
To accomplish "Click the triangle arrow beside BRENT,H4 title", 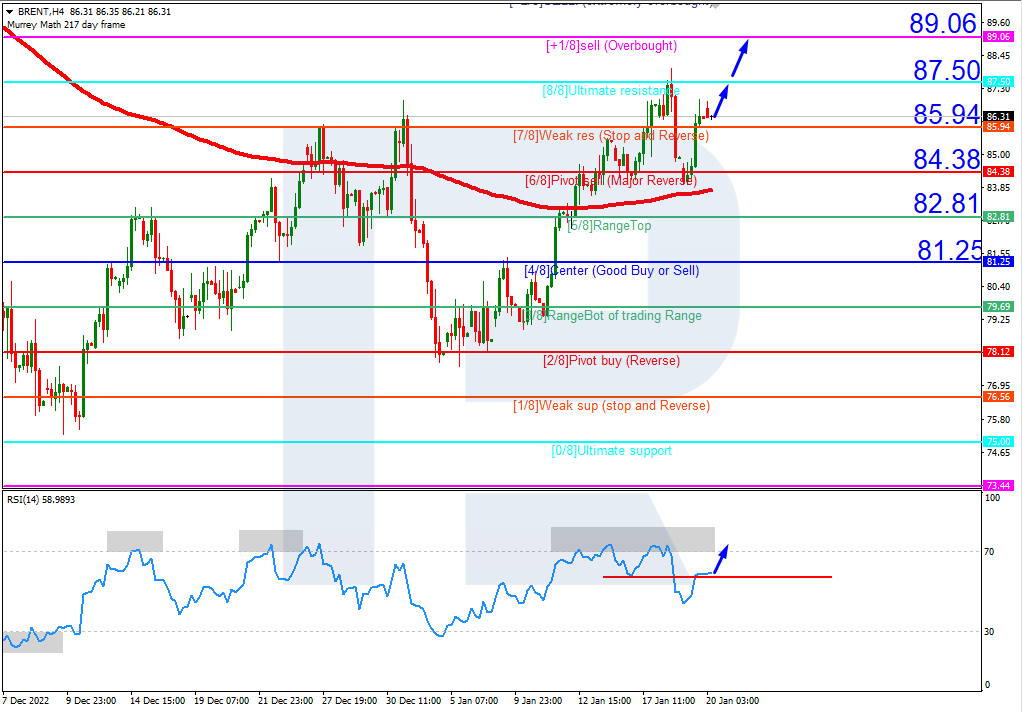I will pos(9,11).
